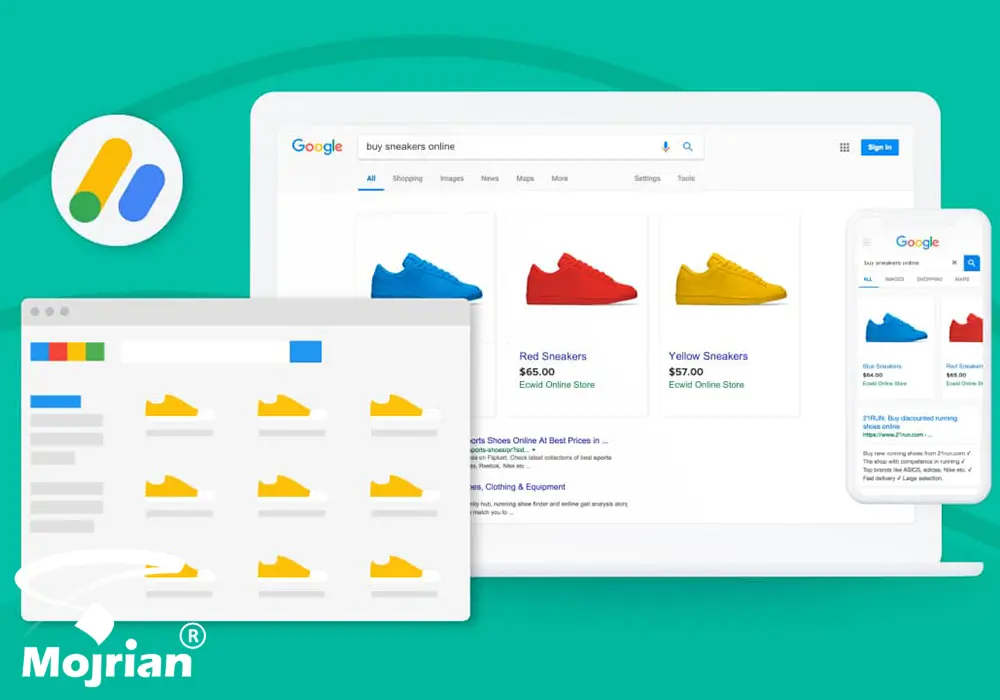Click the middle yellow shoe in top row
This screenshot has width=1000, height=700.
point(284,405)
